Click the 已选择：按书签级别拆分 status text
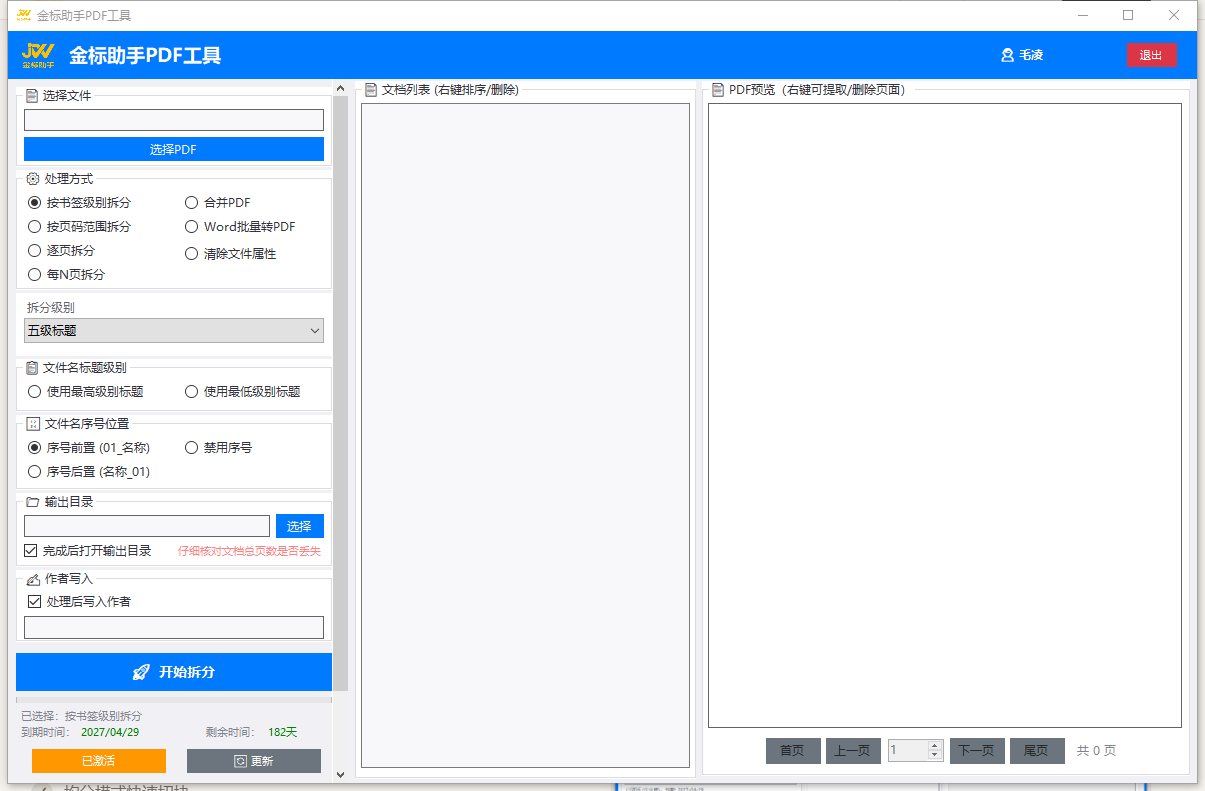The height and width of the screenshot is (791, 1205). click(81, 716)
